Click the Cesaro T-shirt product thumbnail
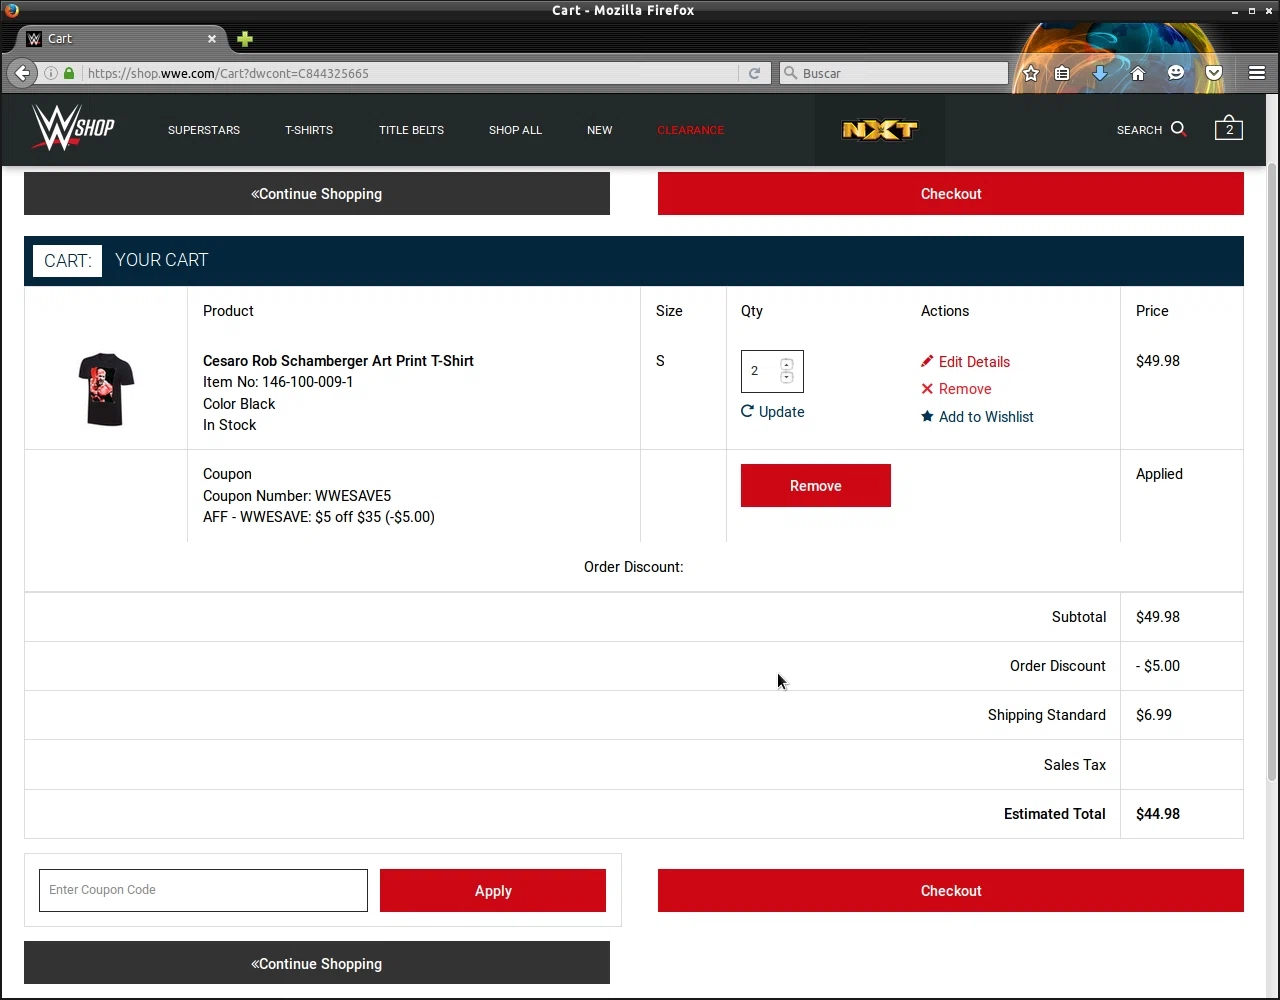The width and height of the screenshot is (1280, 1000). (106, 389)
